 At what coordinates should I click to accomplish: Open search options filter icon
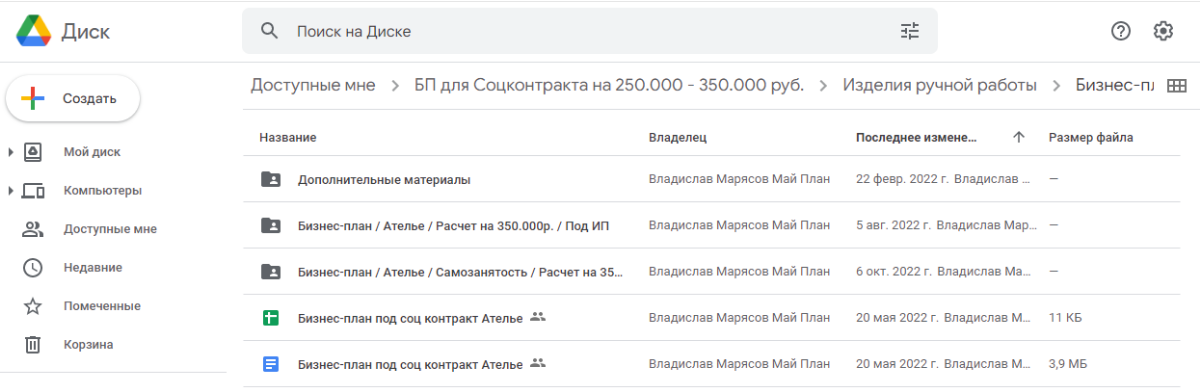pos(909,31)
